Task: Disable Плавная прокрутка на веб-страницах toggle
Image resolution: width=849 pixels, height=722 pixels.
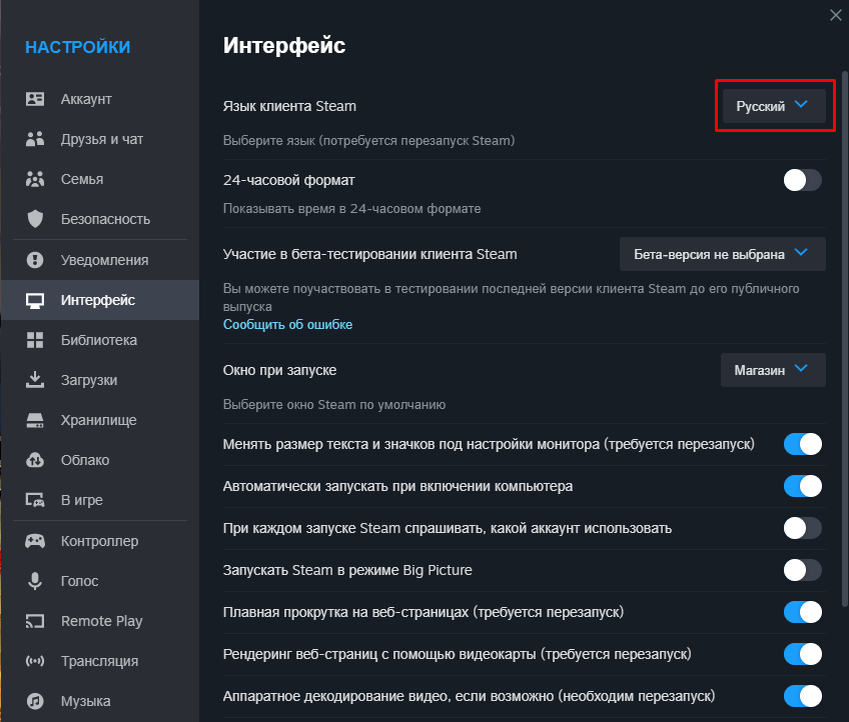Action: coord(802,612)
